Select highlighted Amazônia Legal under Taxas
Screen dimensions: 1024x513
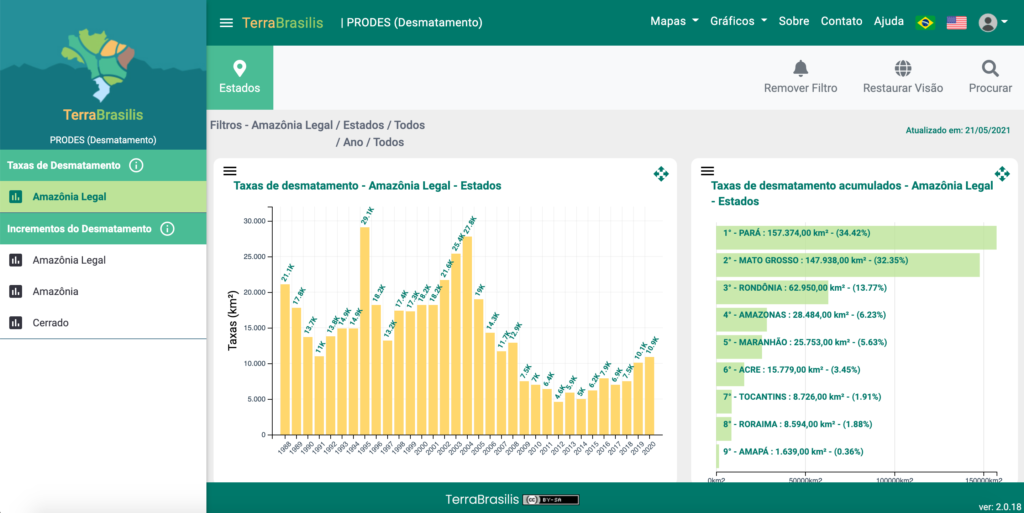[103, 196]
